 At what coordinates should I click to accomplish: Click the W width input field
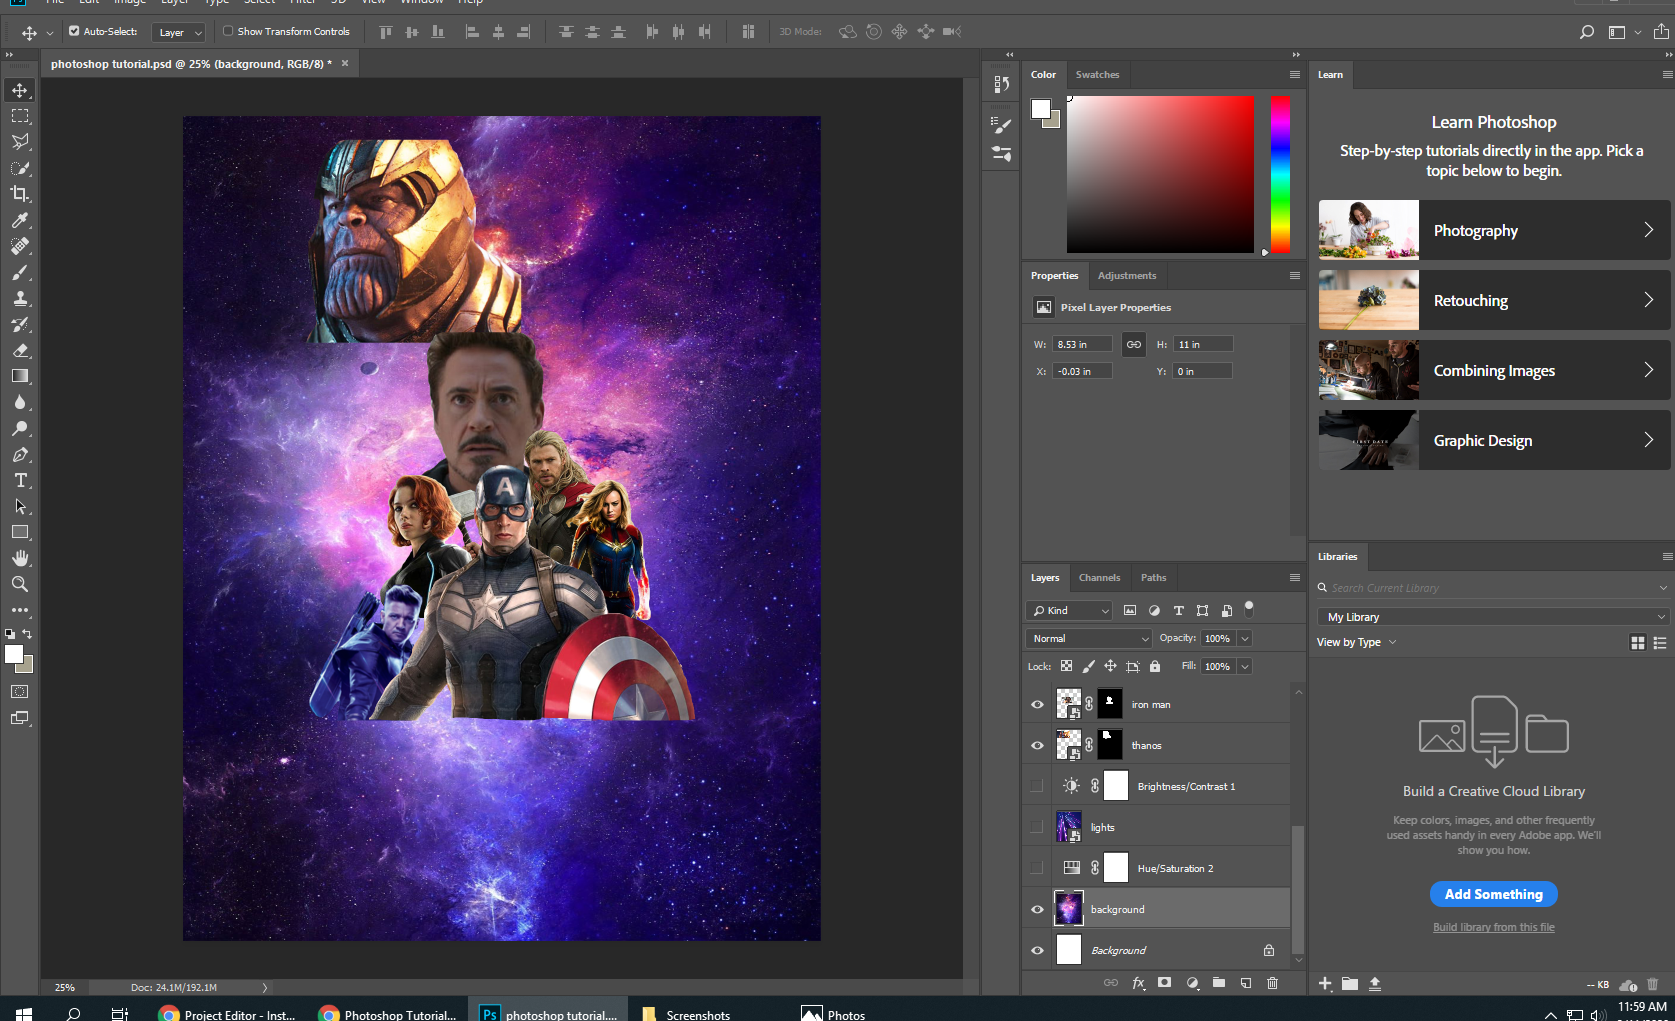[x=1082, y=344]
